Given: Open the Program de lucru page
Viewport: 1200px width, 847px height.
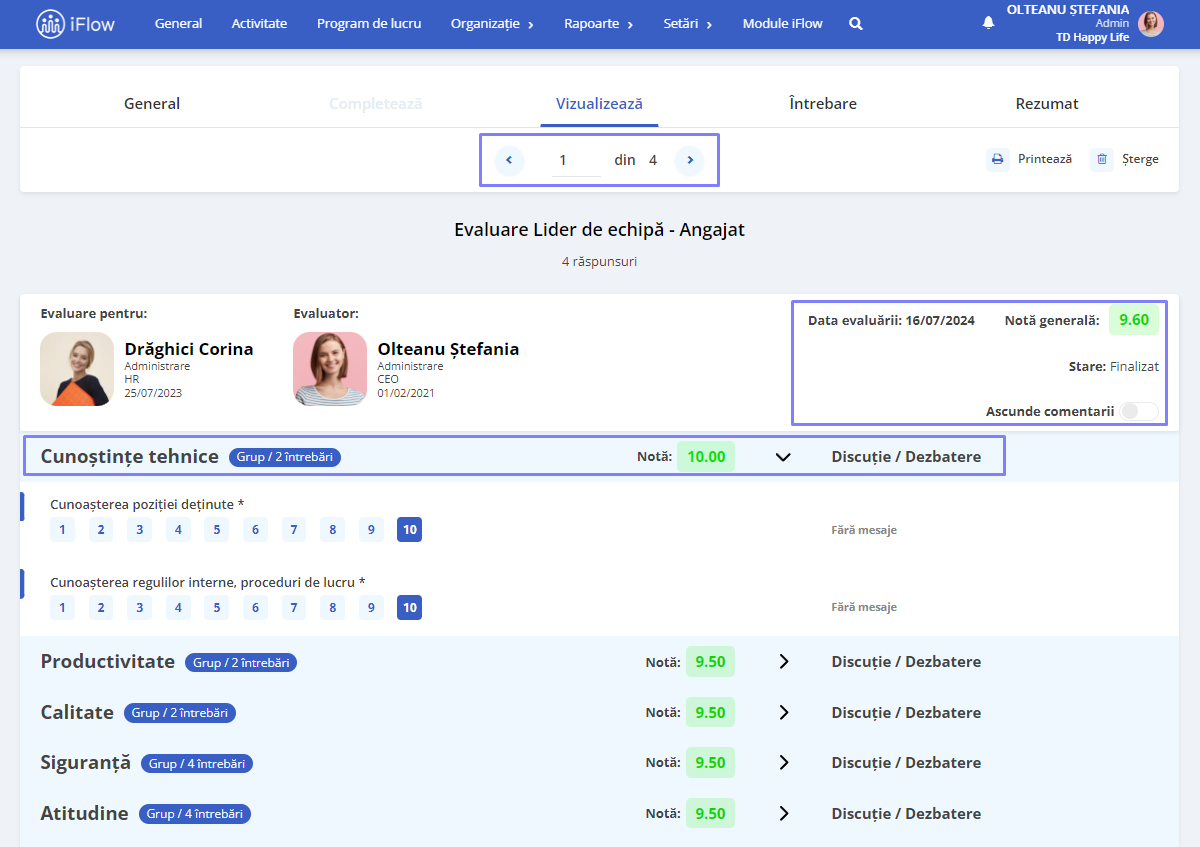Looking at the screenshot, I should (x=369, y=24).
